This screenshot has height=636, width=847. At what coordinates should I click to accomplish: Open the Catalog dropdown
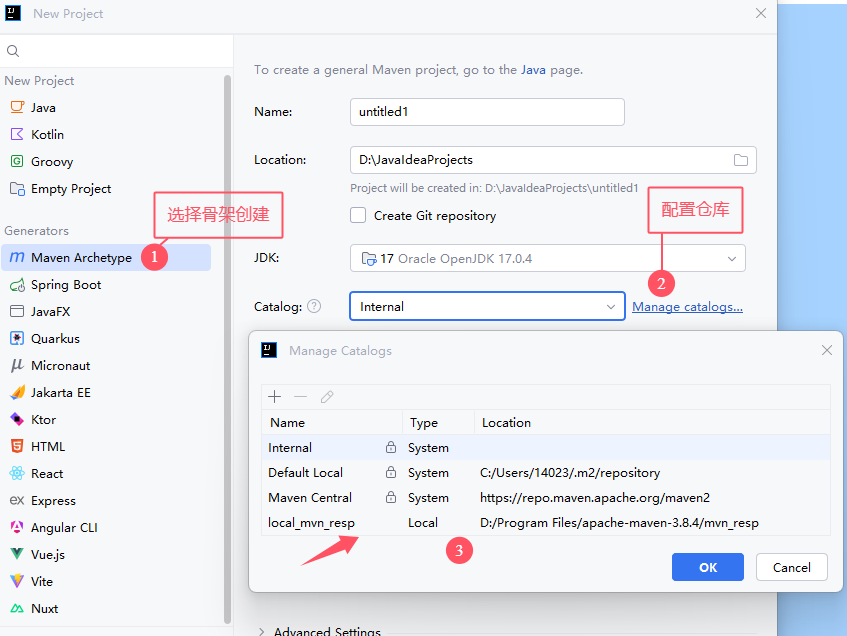click(487, 306)
